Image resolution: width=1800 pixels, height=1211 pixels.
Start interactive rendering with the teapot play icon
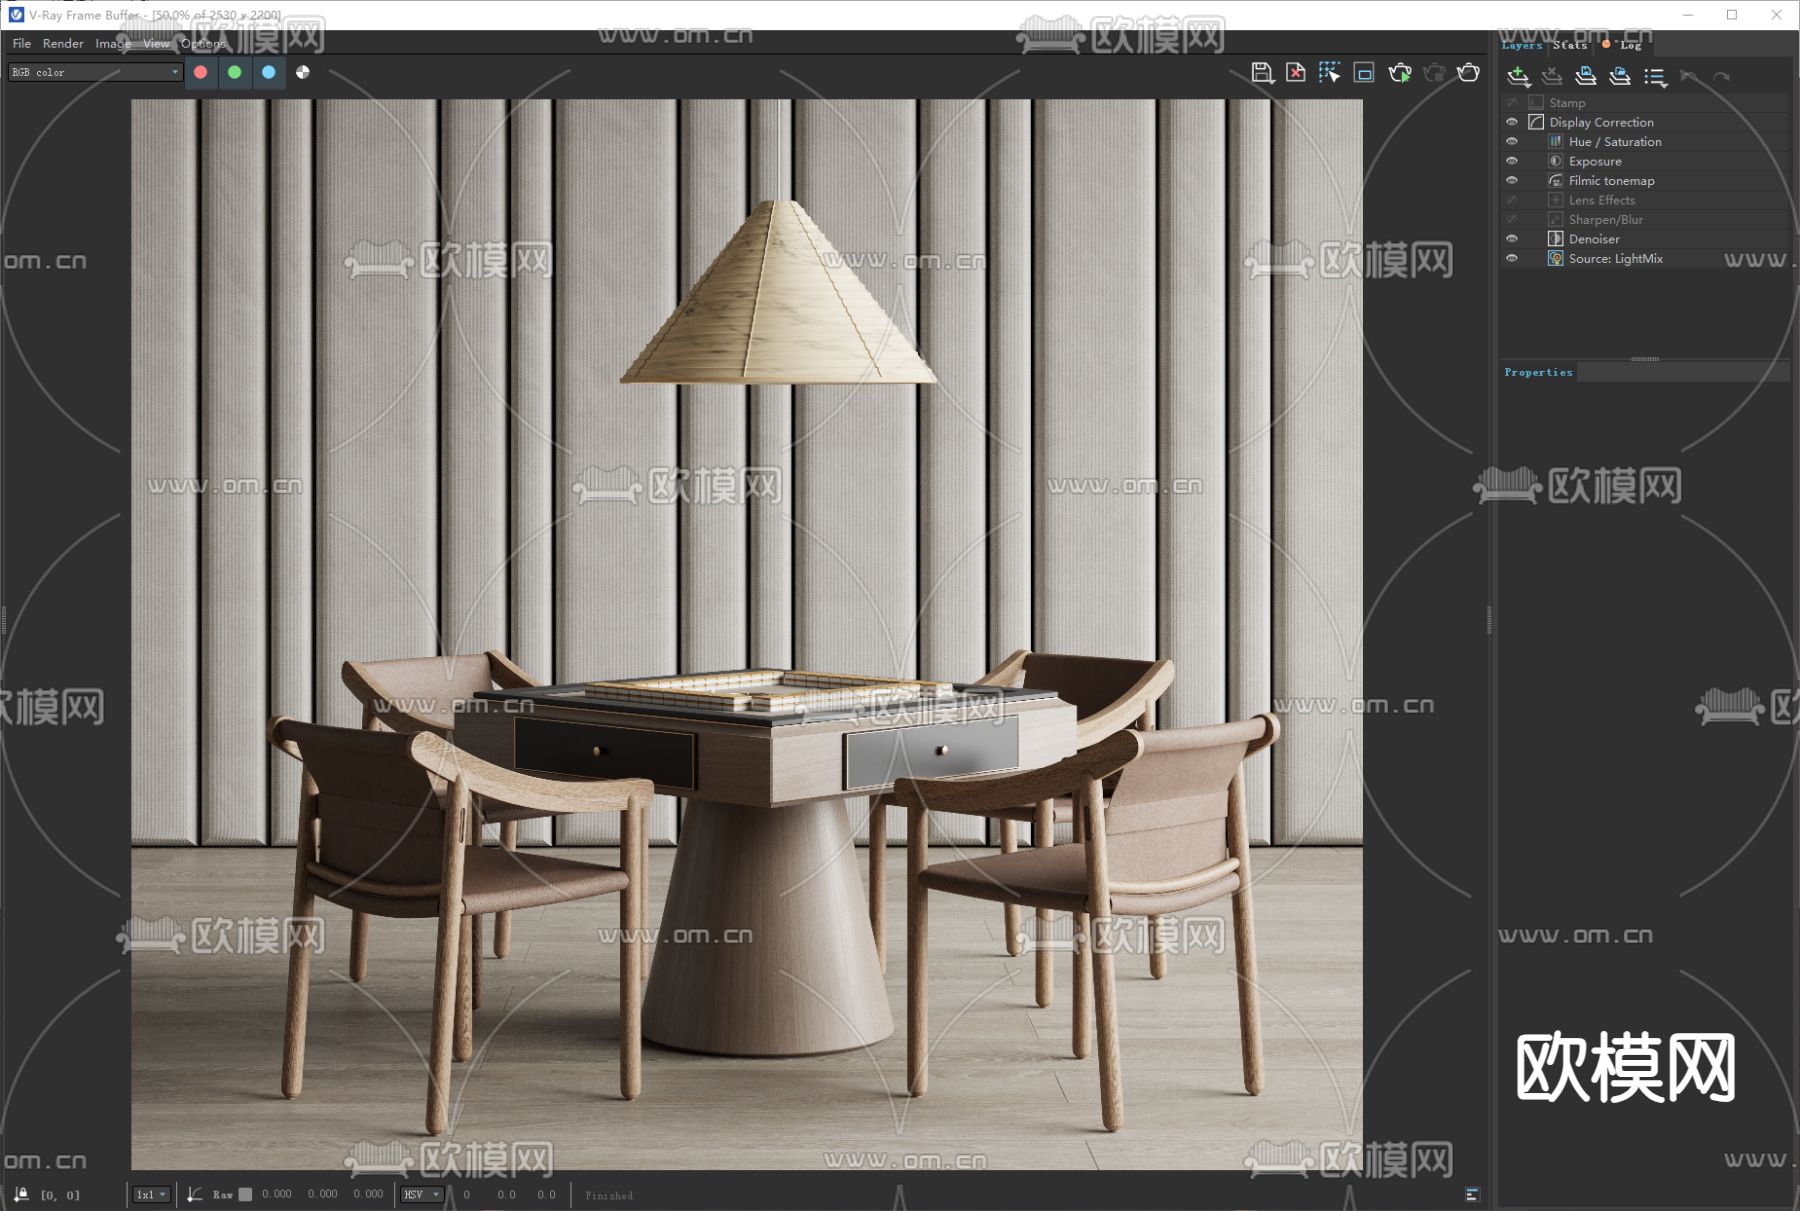[1400, 72]
